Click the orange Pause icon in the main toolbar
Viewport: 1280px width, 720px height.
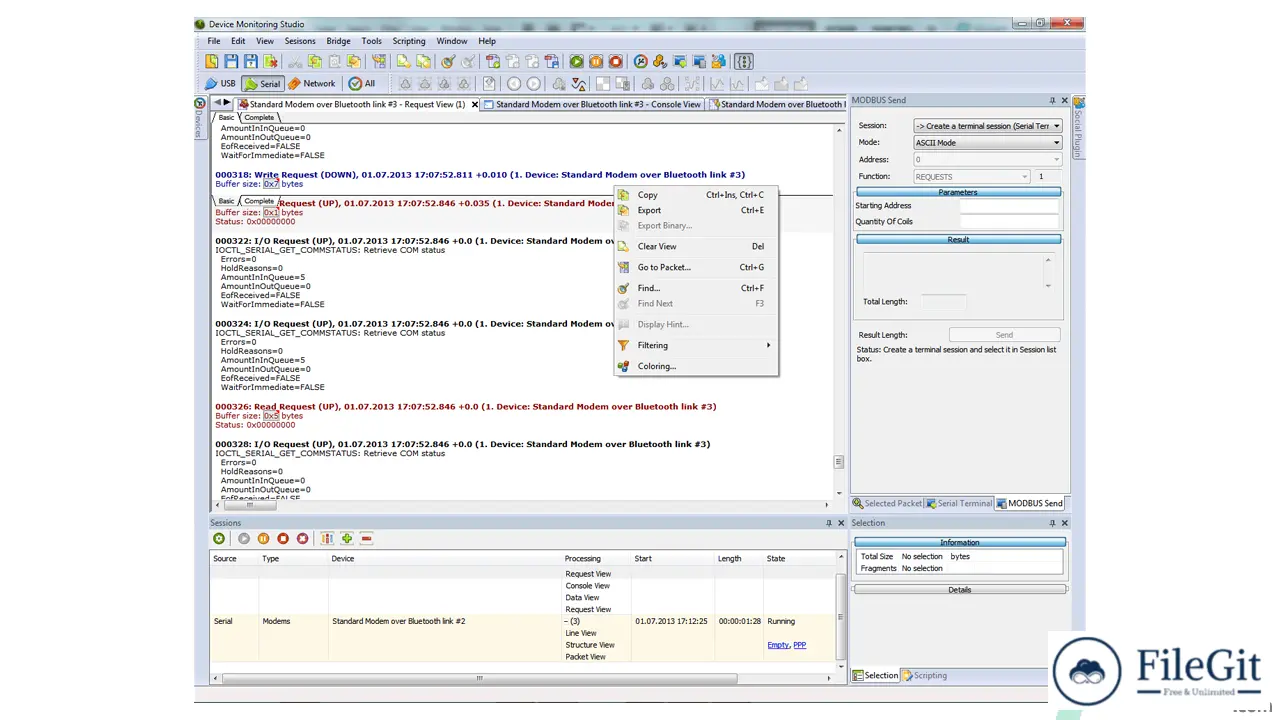pos(596,61)
